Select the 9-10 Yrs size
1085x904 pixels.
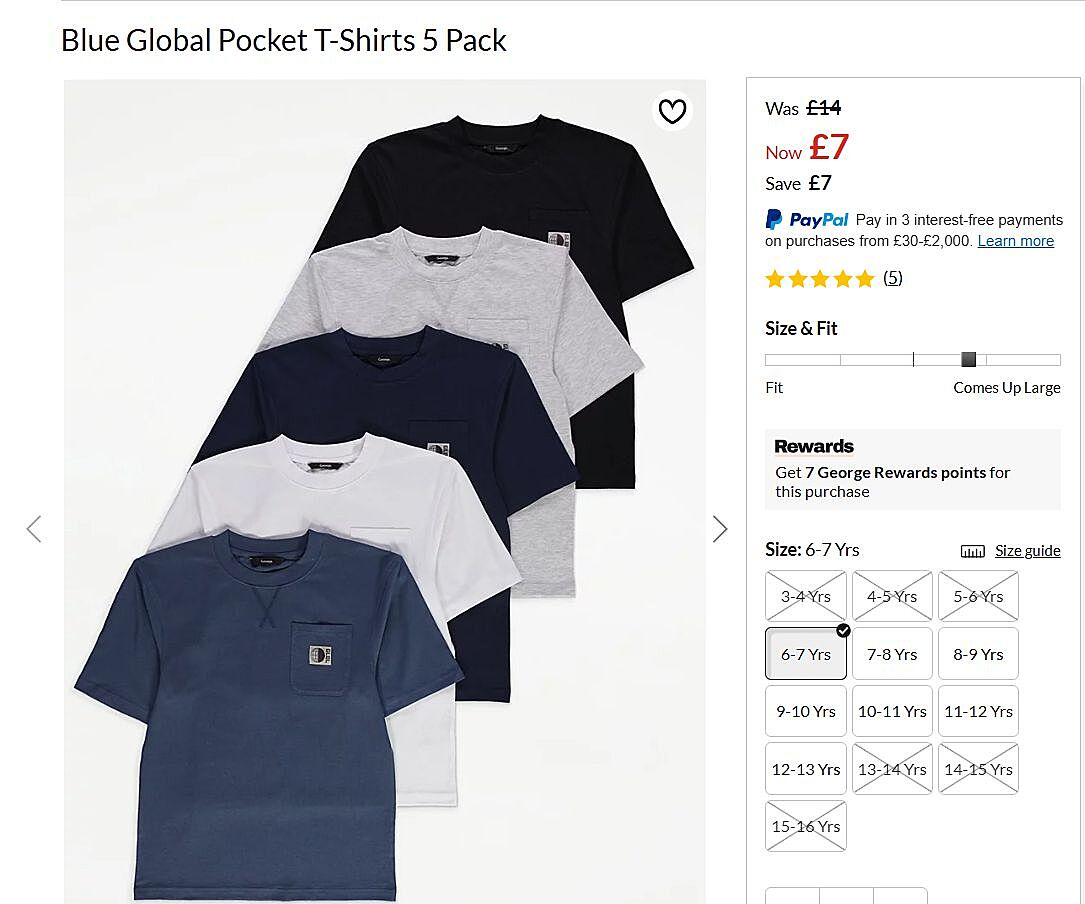coord(806,711)
